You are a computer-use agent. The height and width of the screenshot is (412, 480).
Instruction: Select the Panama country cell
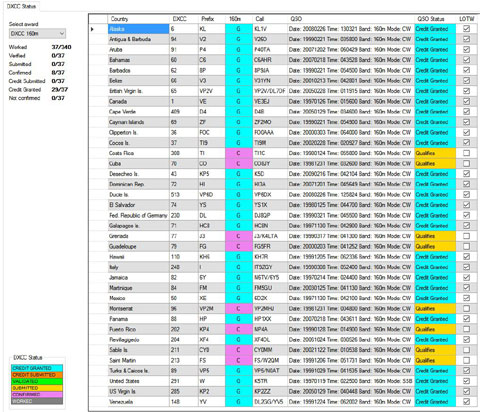click(x=139, y=319)
